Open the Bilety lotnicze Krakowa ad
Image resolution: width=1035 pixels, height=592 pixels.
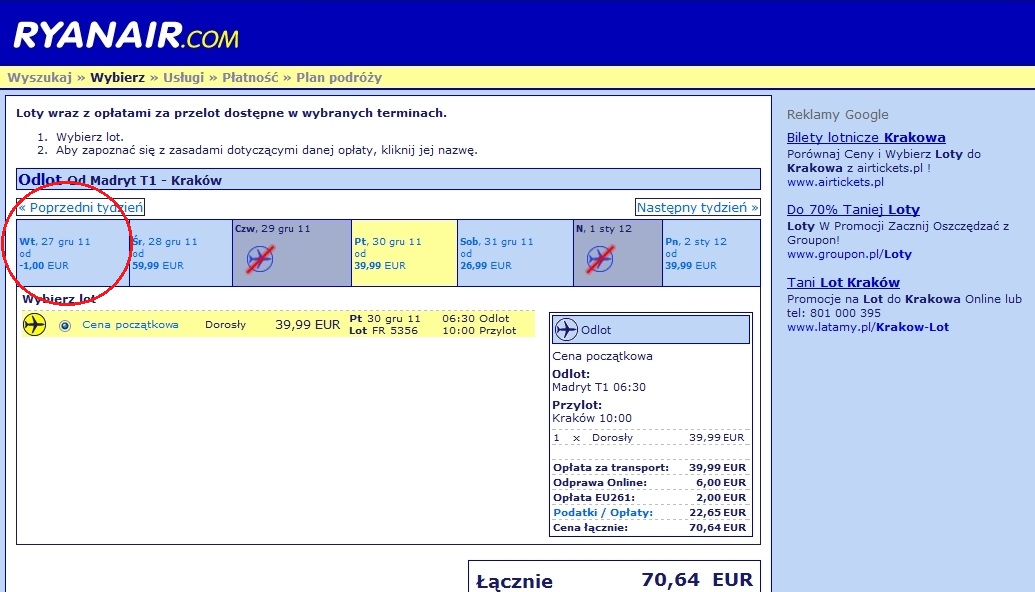(x=866, y=137)
